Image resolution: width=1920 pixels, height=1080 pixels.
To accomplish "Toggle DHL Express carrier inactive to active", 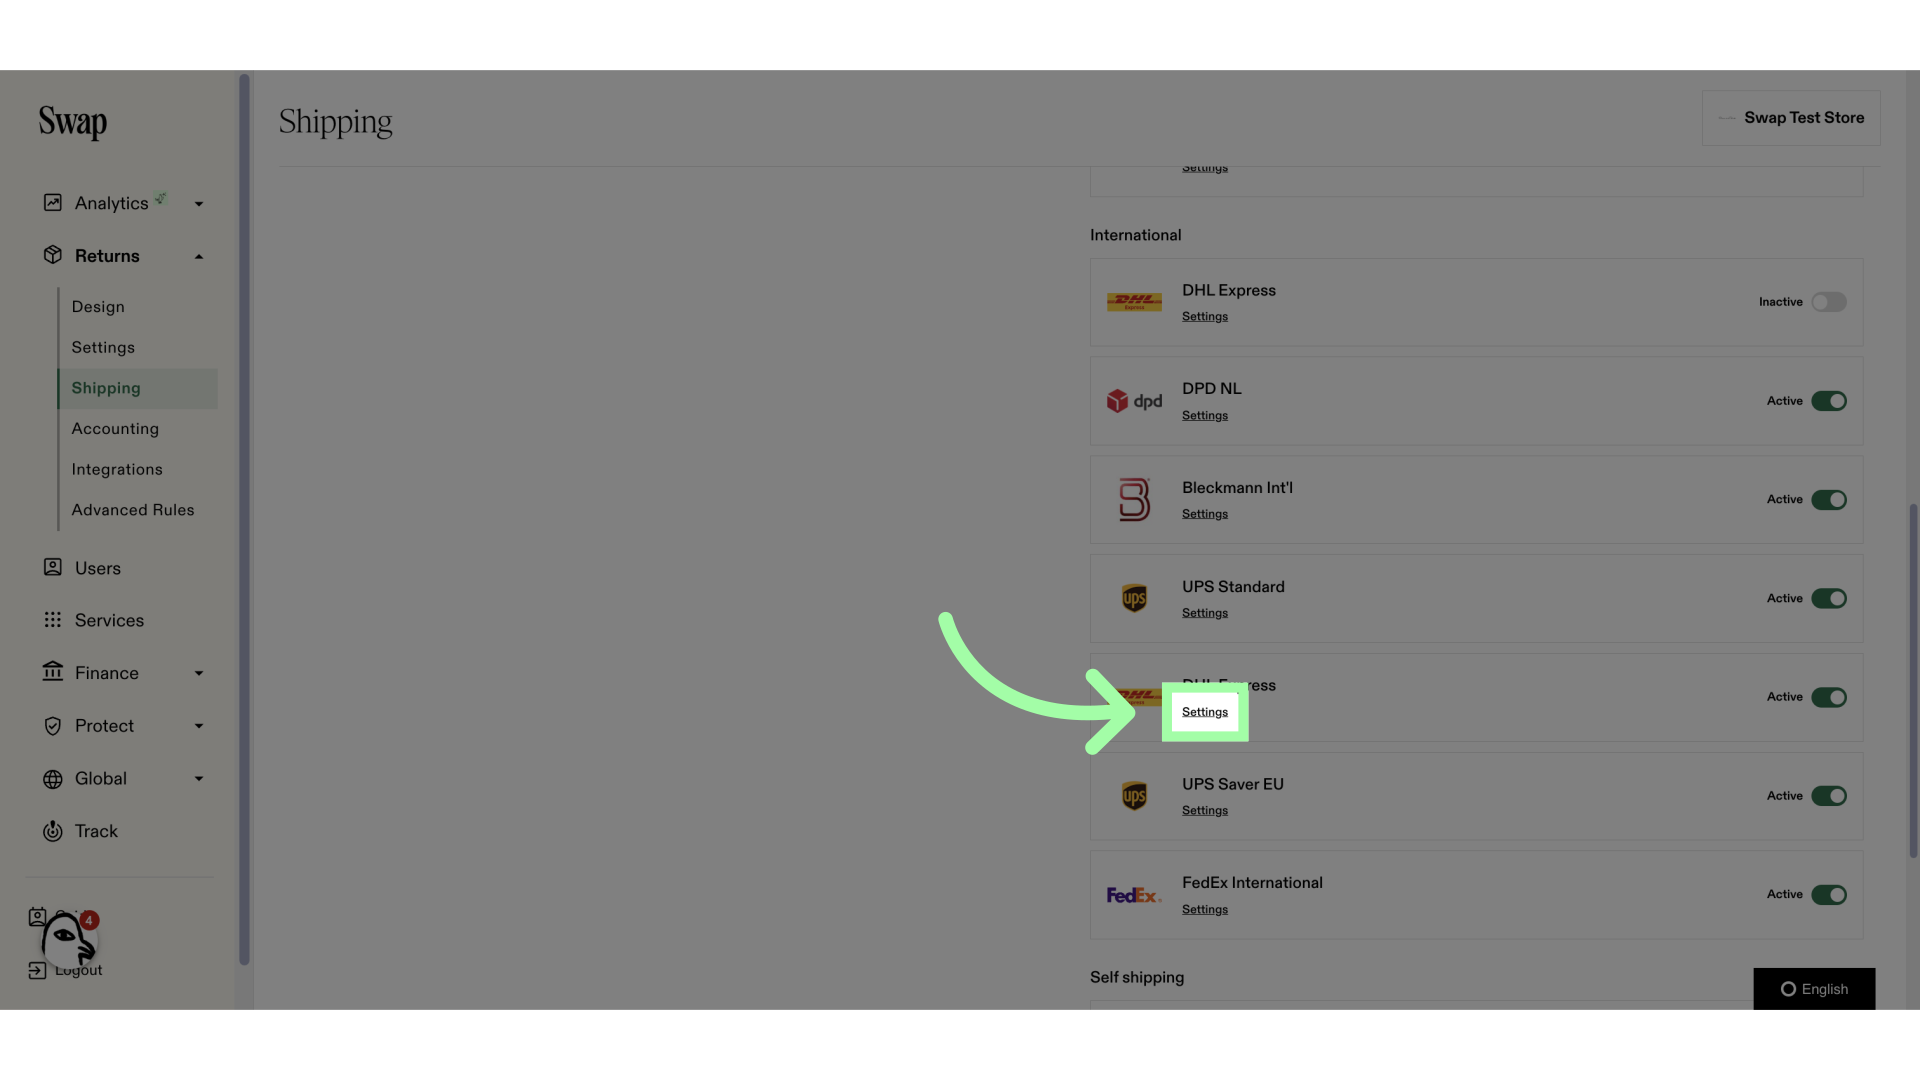I will [1829, 301].
